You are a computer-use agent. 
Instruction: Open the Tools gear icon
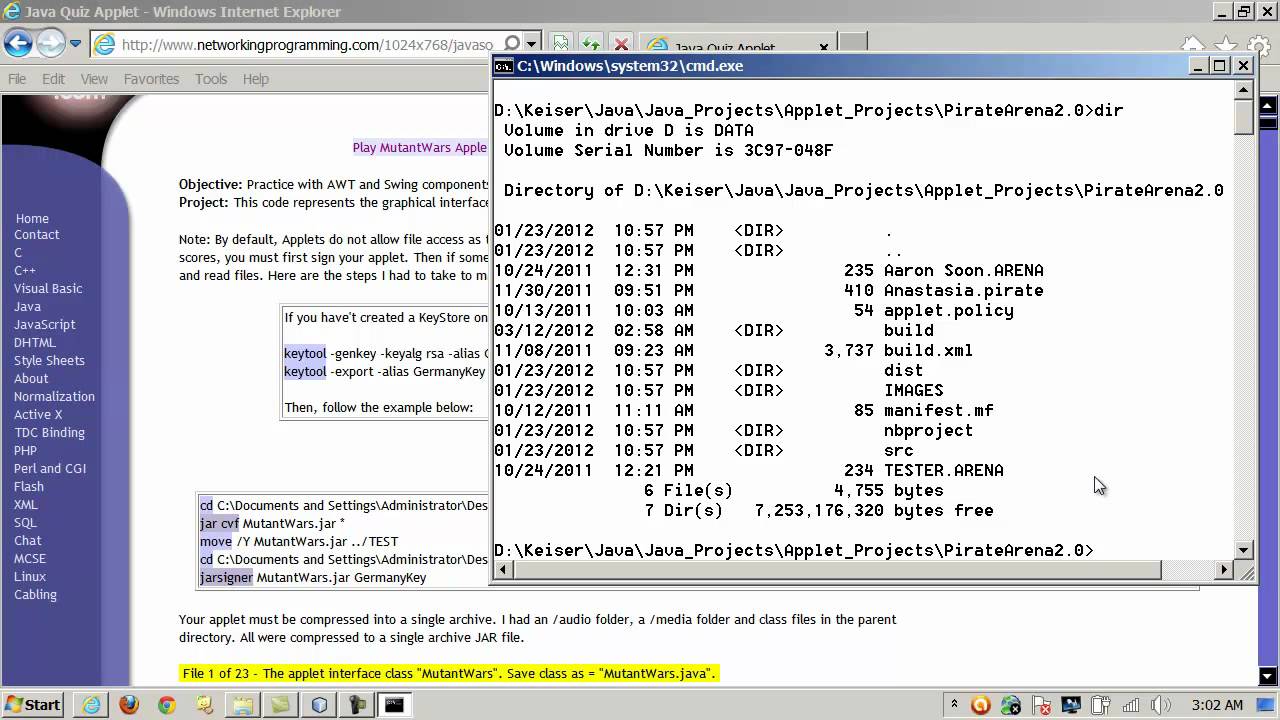1258,45
